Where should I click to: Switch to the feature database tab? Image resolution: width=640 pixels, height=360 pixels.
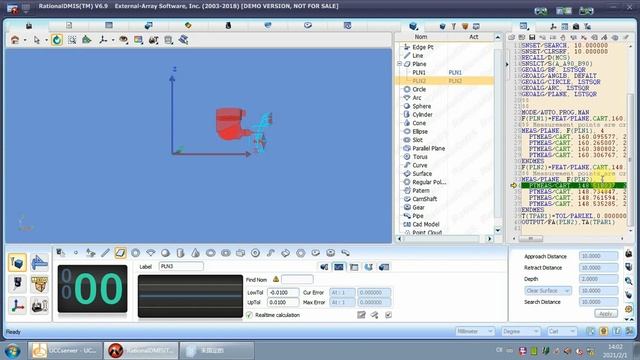[413, 26]
